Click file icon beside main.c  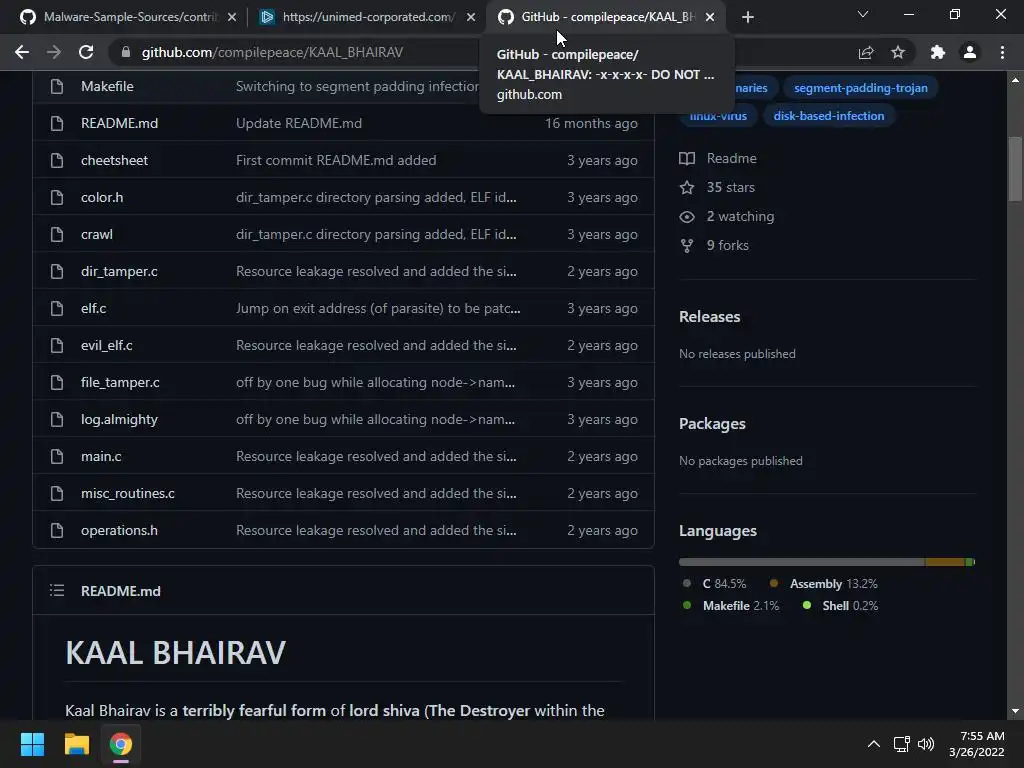pos(57,456)
